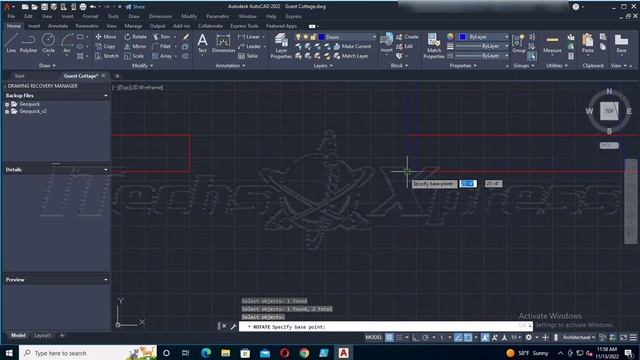
Task: Click the Mirror tool
Action: point(135,46)
